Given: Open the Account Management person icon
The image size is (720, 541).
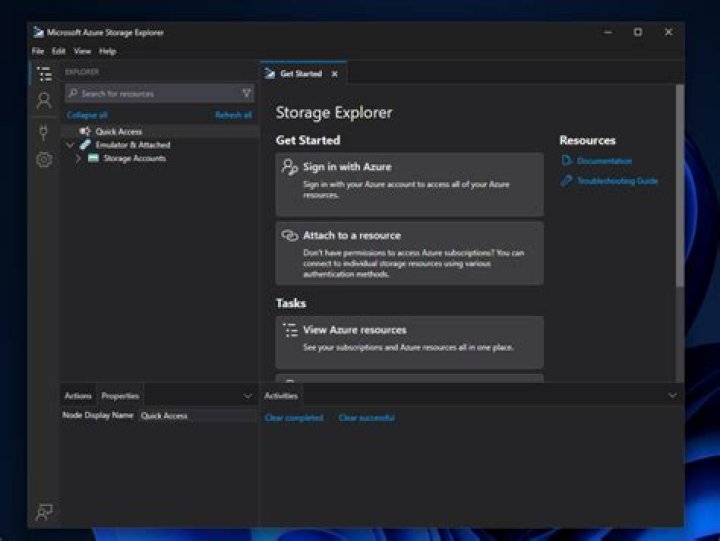Looking at the screenshot, I should (44, 101).
